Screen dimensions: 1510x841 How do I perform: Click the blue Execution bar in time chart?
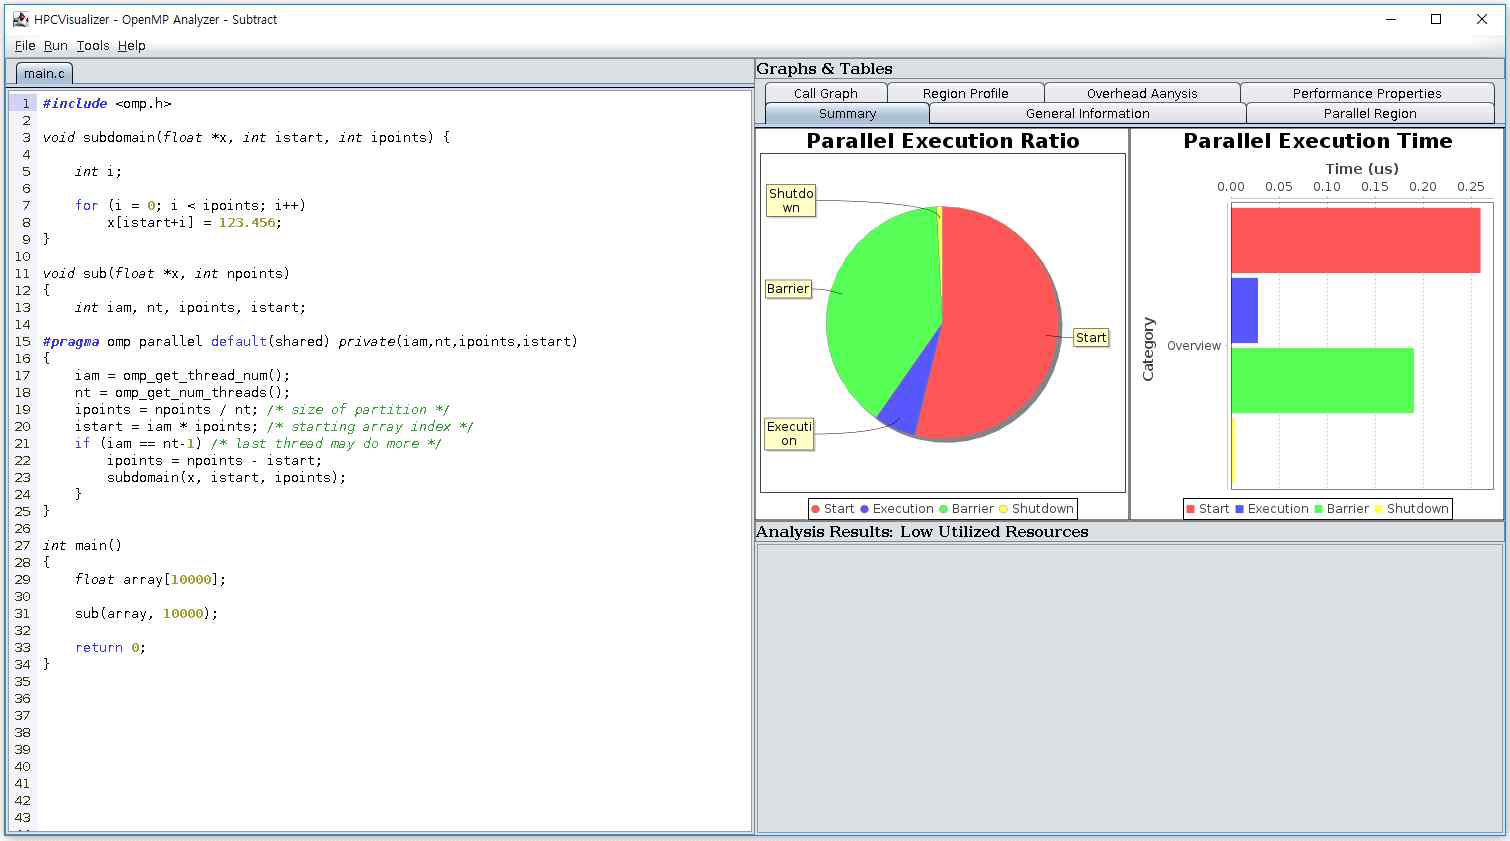(x=1244, y=310)
